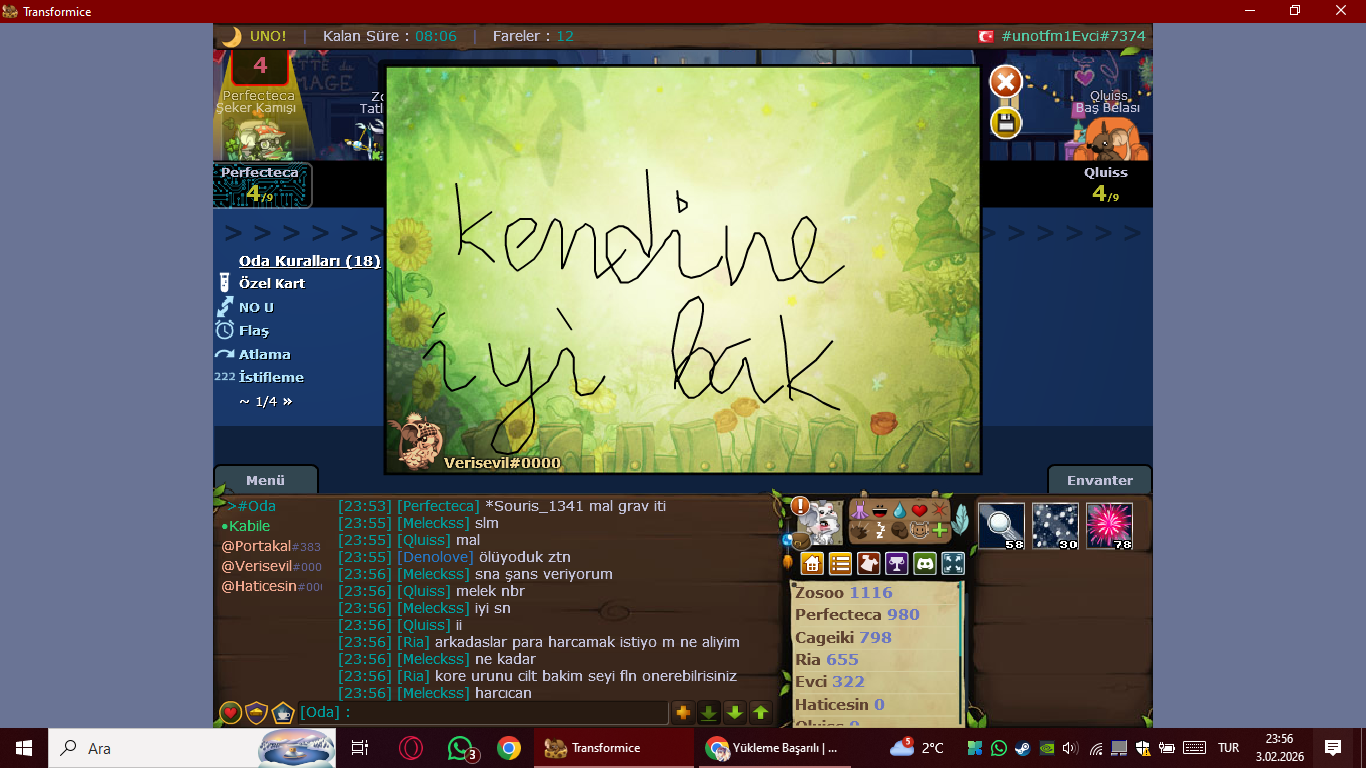Click the room name #unotfm1Evci#7374

1074,36
